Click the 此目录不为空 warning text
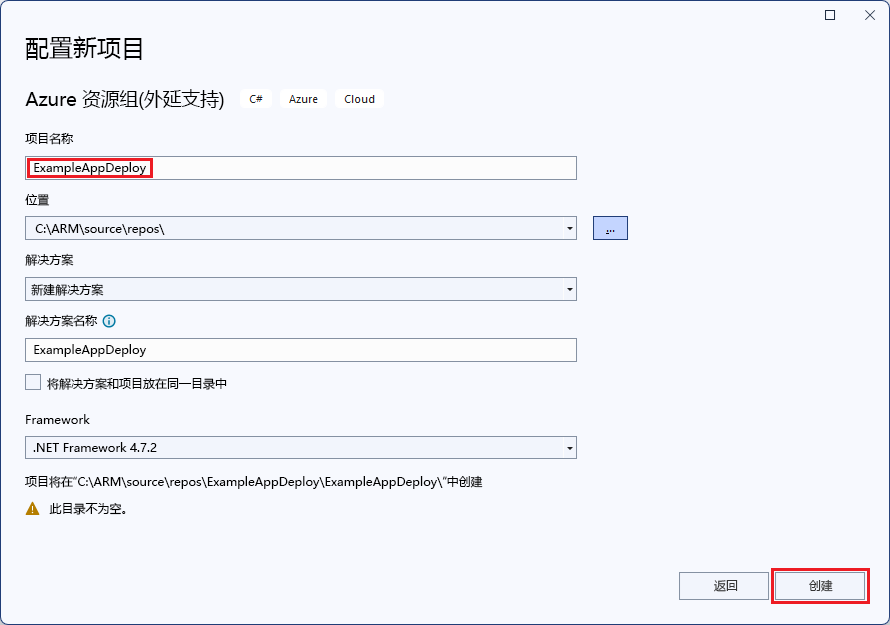 point(88,509)
